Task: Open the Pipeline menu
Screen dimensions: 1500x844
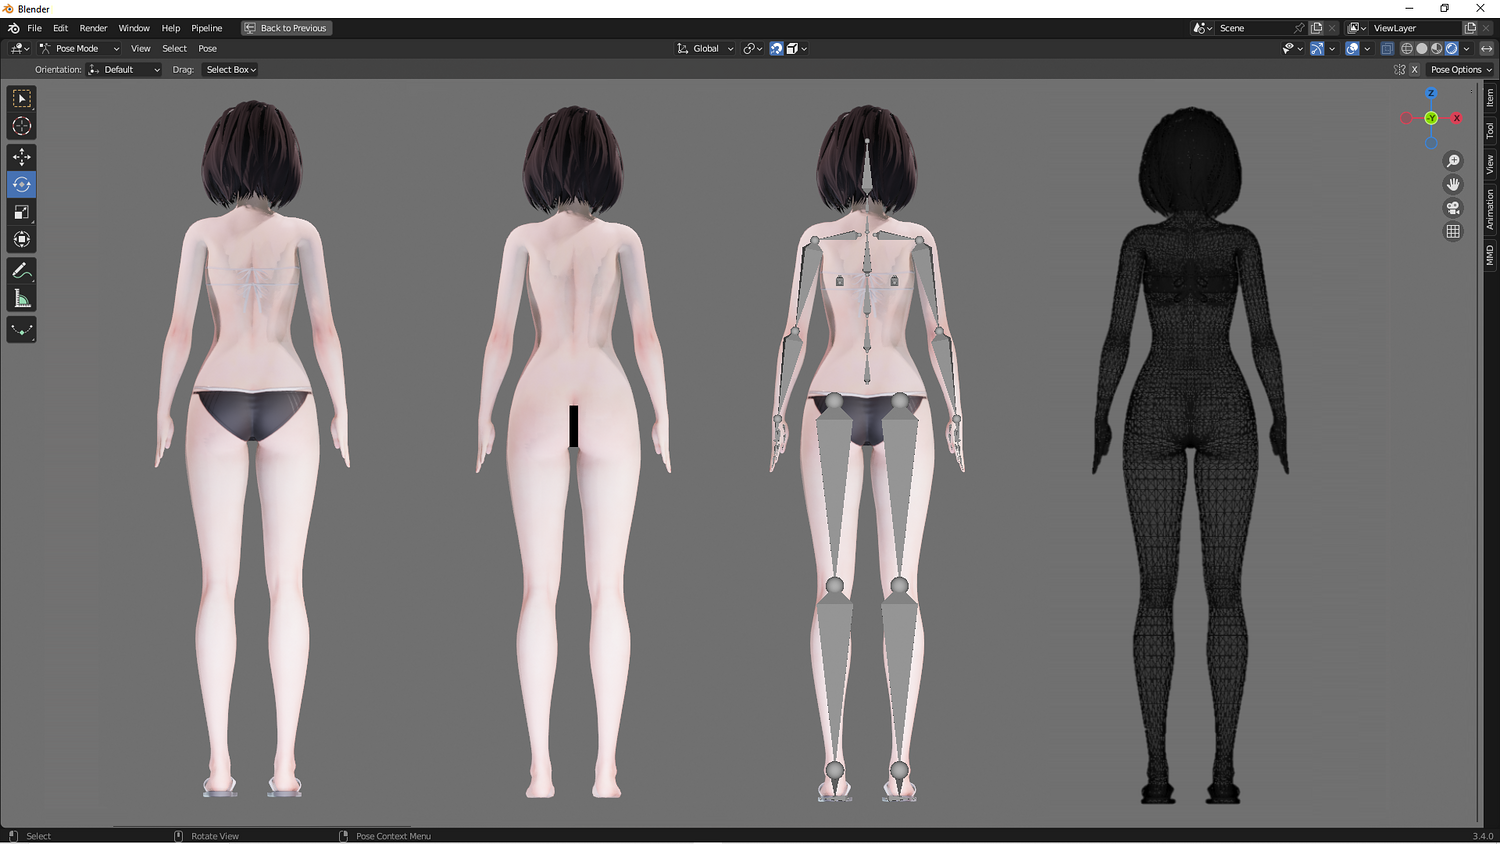Action: pyautogui.click(x=207, y=28)
